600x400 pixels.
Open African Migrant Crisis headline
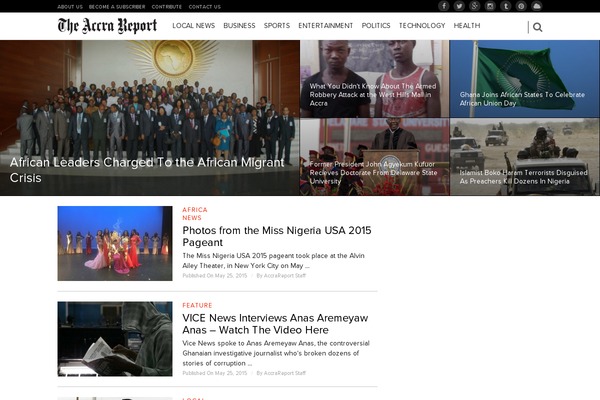[147, 170]
